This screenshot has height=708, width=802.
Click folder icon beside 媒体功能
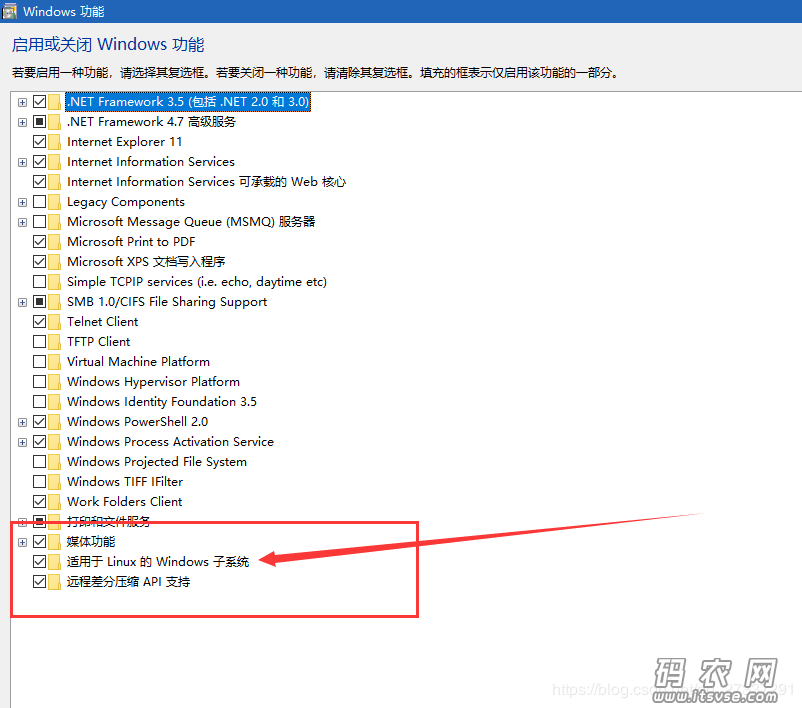coord(55,541)
